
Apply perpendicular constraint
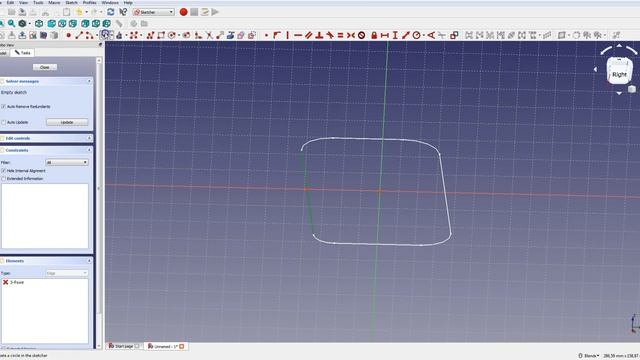[319, 36]
